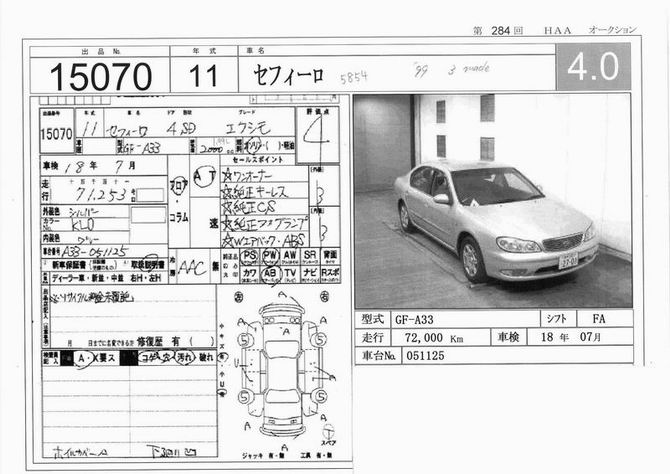Click the 取扱説明書 label
This screenshot has height=474, width=670.
tap(148, 265)
